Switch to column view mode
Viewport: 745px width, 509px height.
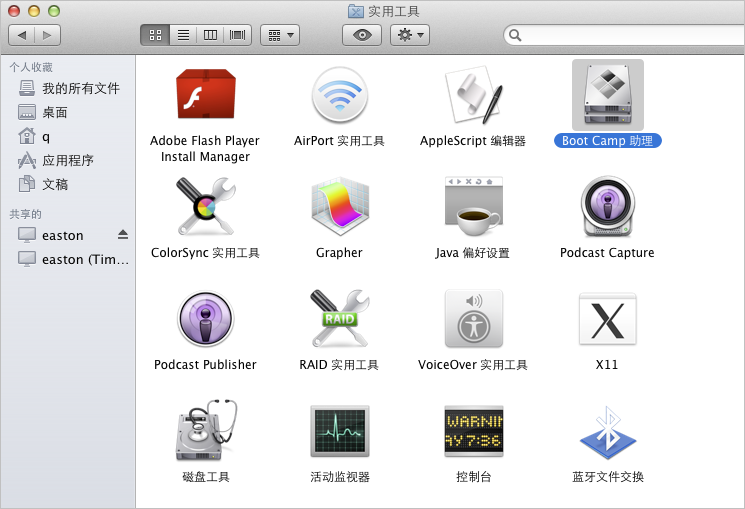coord(210,35)
